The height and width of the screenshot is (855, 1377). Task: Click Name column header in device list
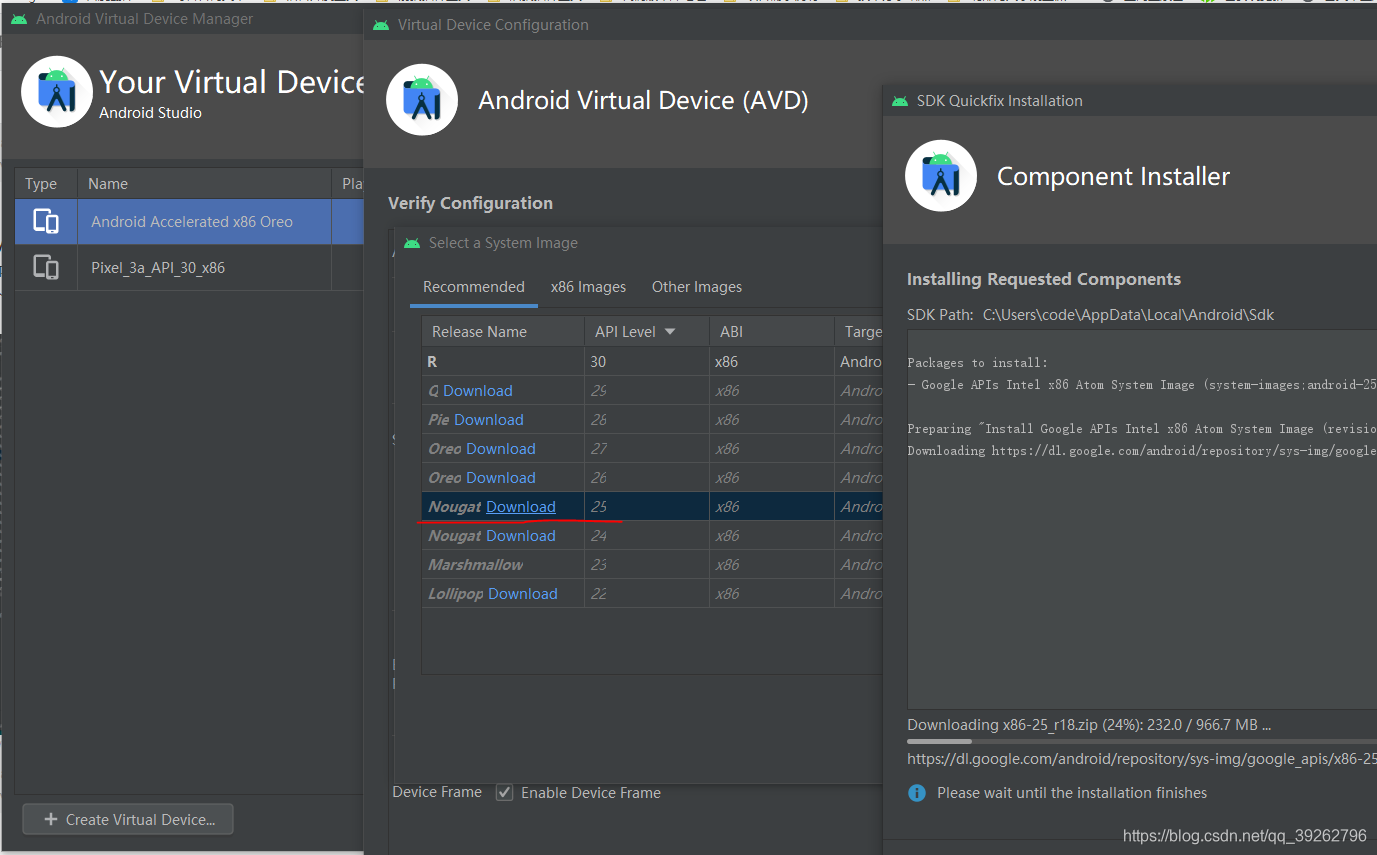(204, 184)
